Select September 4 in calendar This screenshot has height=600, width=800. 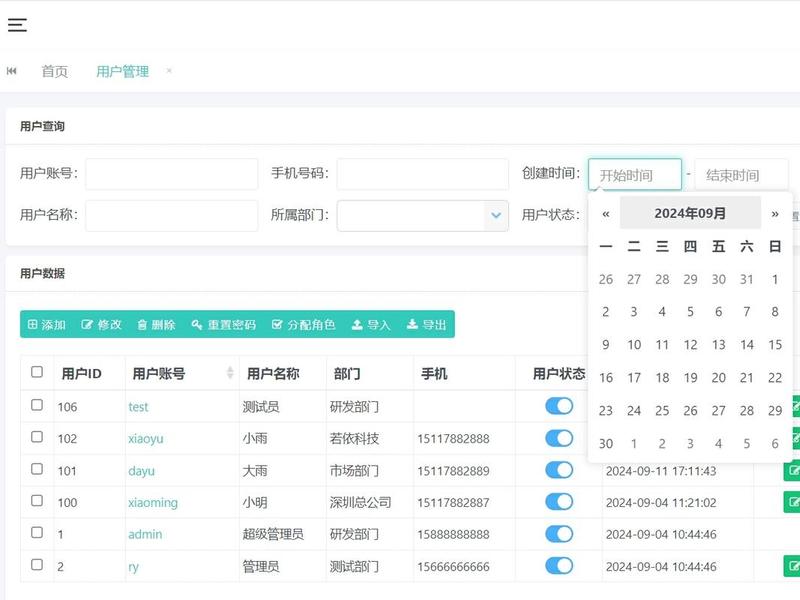click(662, 312)
